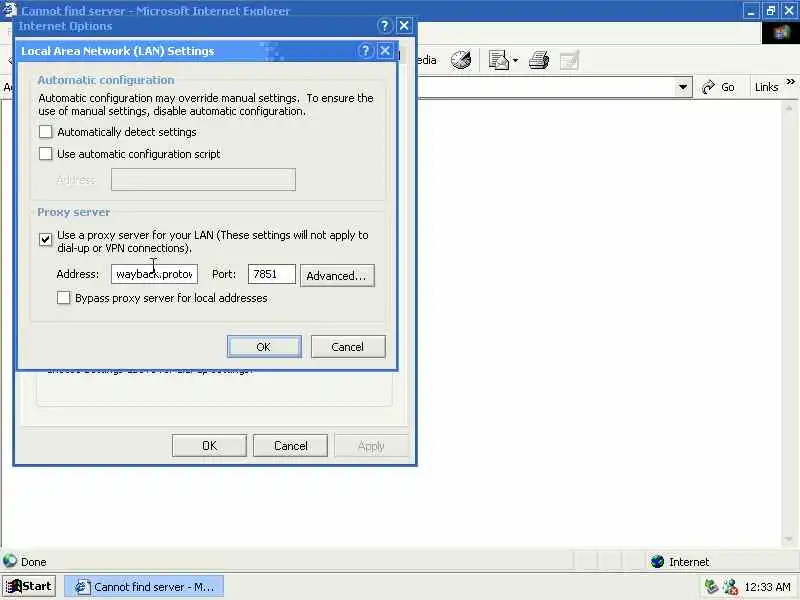Viewport: 800px width, 600px height.
Task: Click Cancel in Internet Options window
Action: pyautogui.click(x=290, y=445)
